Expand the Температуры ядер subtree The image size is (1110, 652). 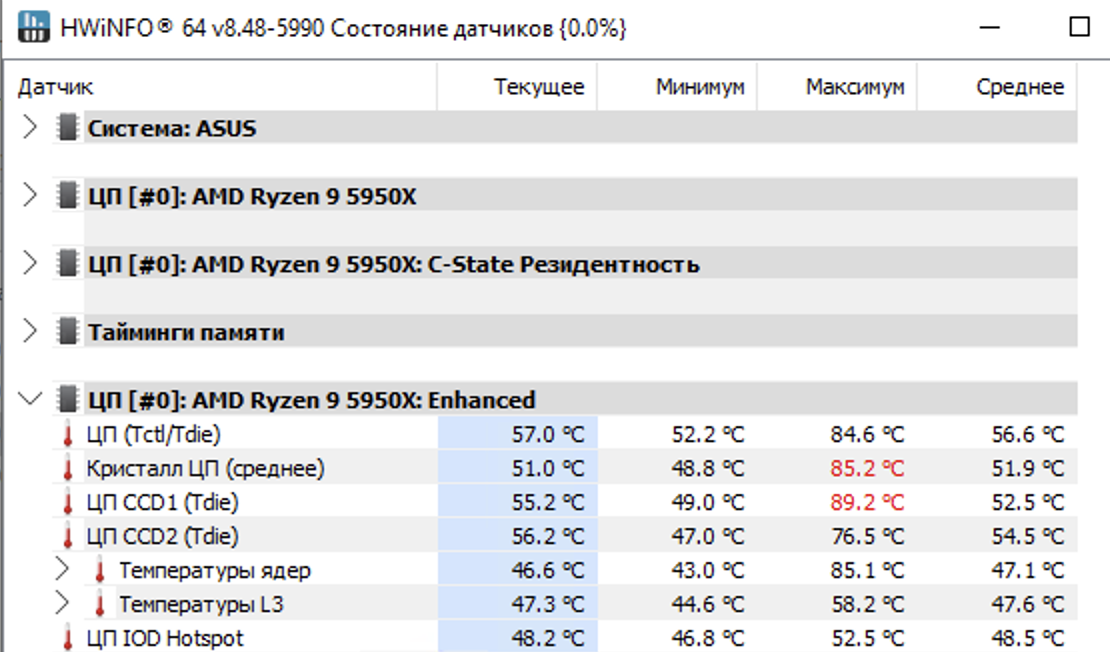pyautogui.click(x=62, y=569)
